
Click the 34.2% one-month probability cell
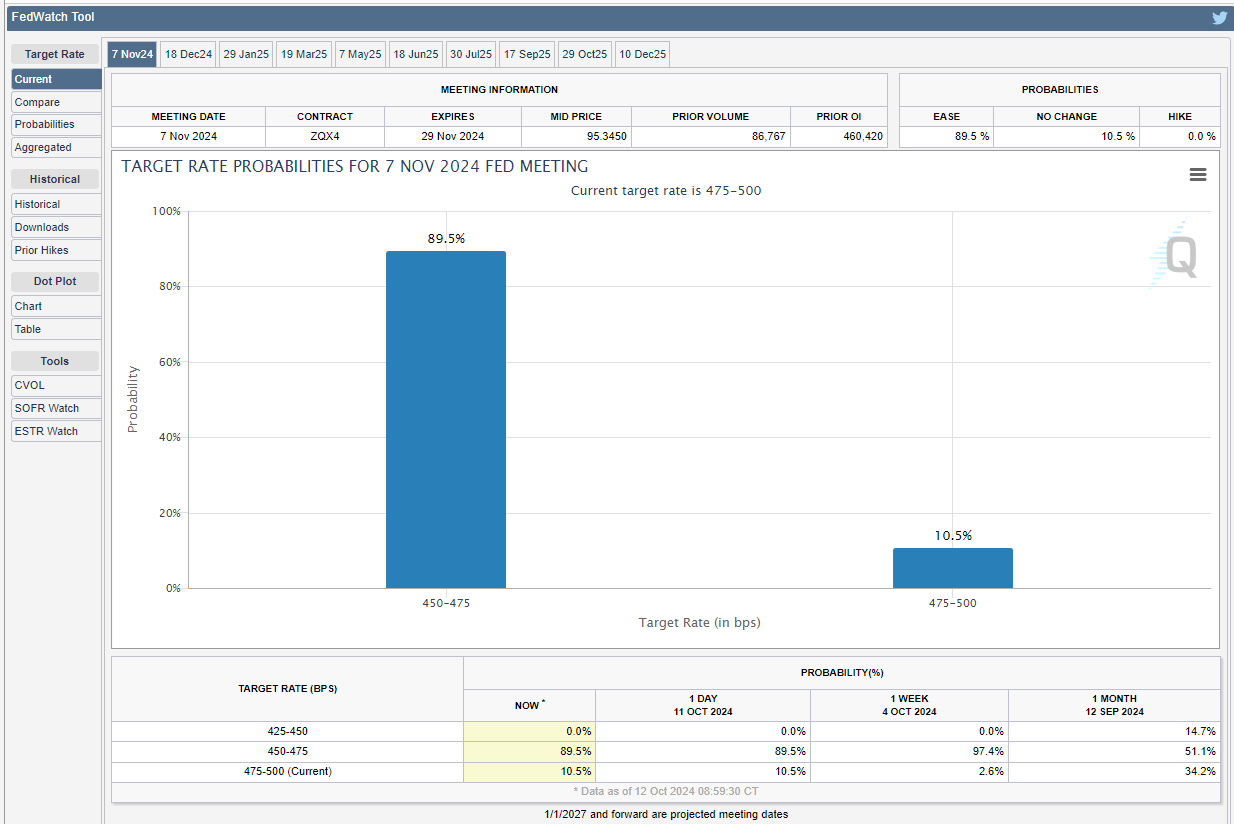pyautogui.click(x=1114, y=771)
